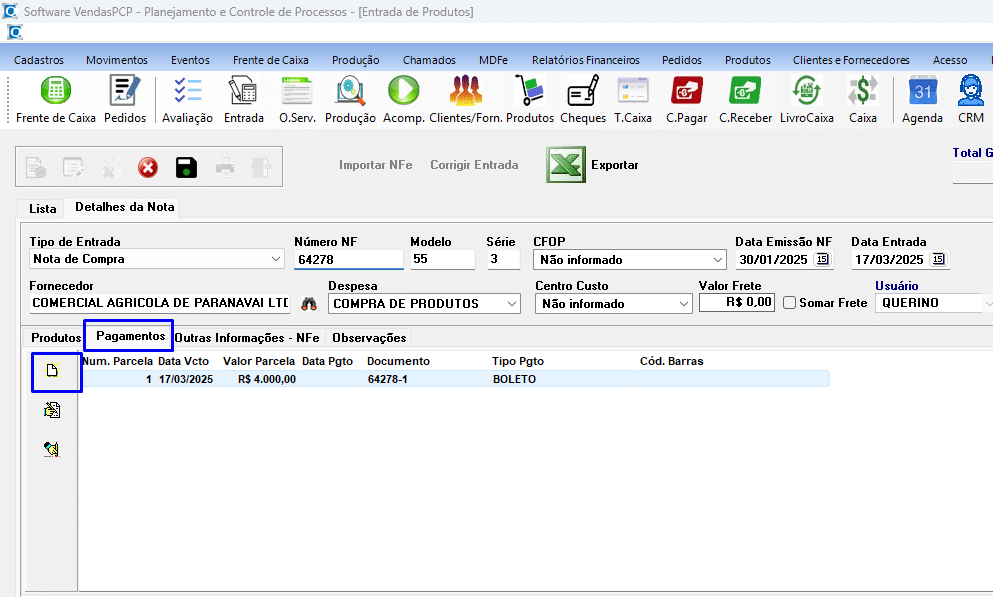The image size is (993, 597).
Task: Click the red cancel X icon
Action: (148, 167)
